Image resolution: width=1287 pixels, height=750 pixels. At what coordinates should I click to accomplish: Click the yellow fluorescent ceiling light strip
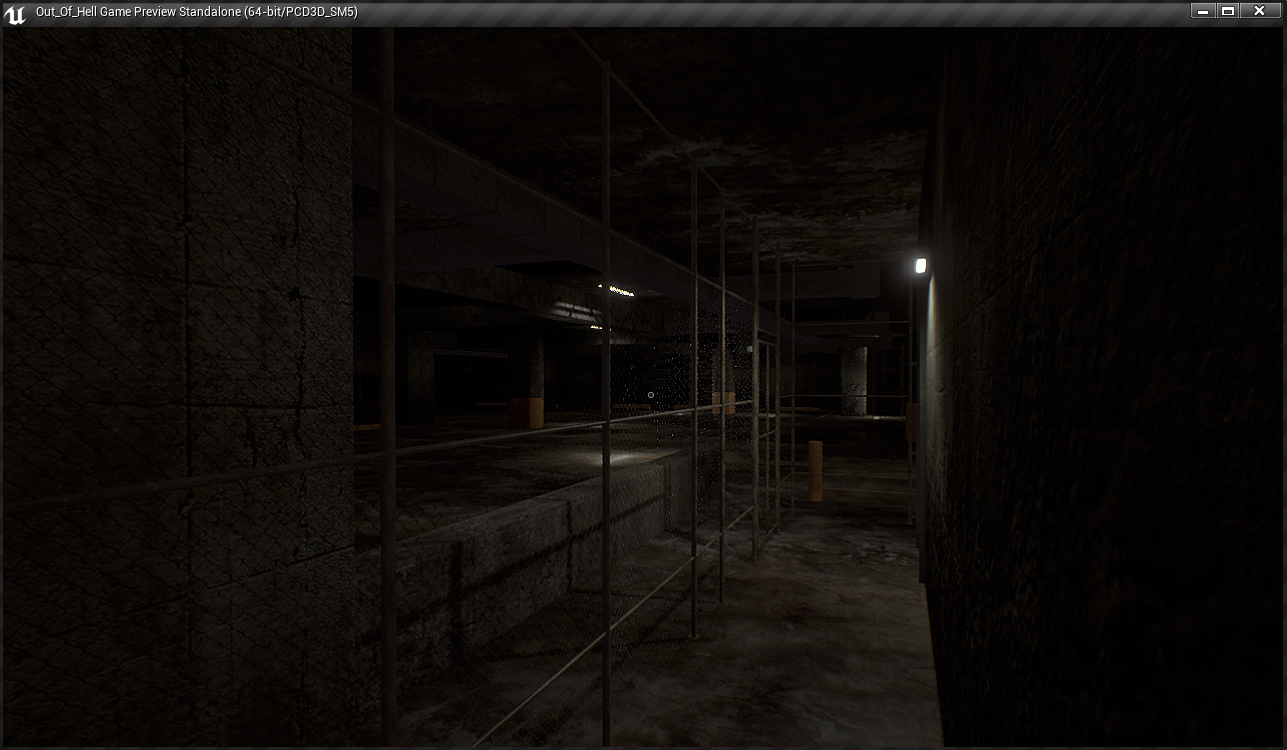point(620,291)
